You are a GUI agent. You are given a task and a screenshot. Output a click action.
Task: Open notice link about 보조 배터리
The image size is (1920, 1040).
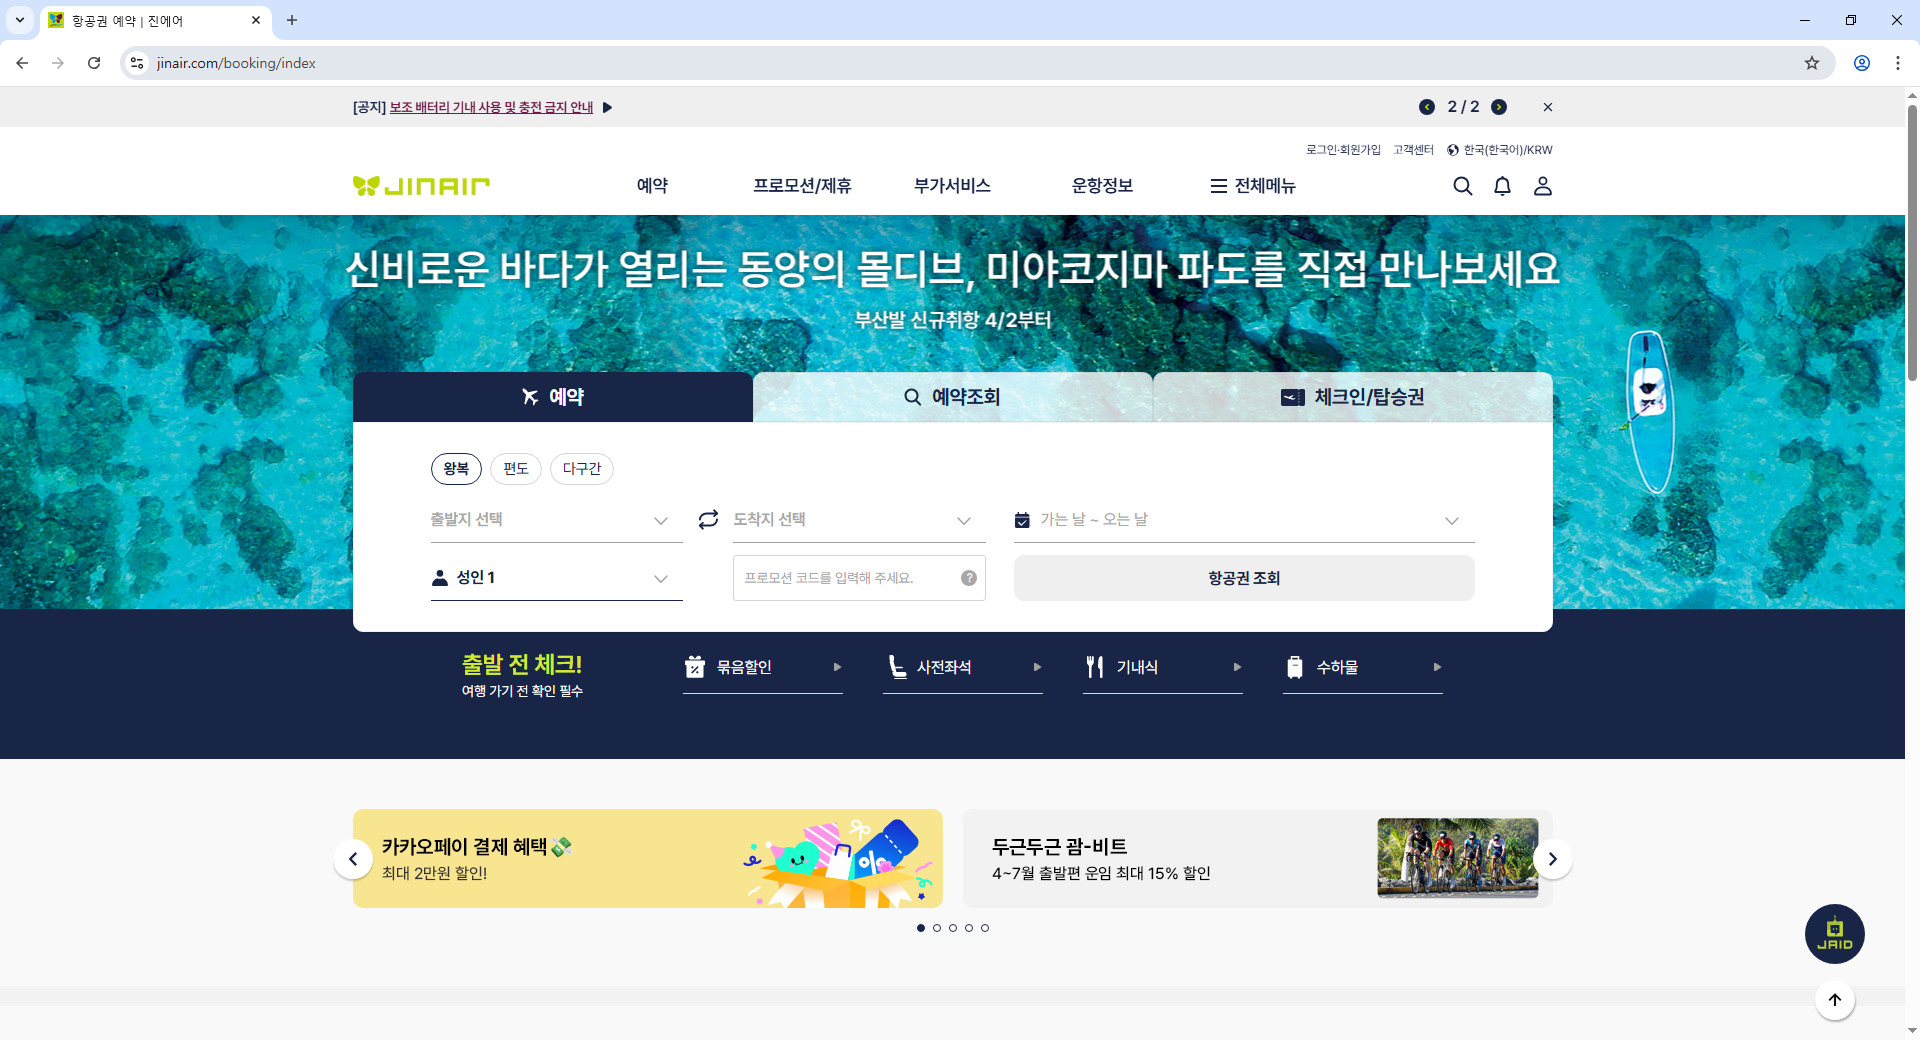491,107
